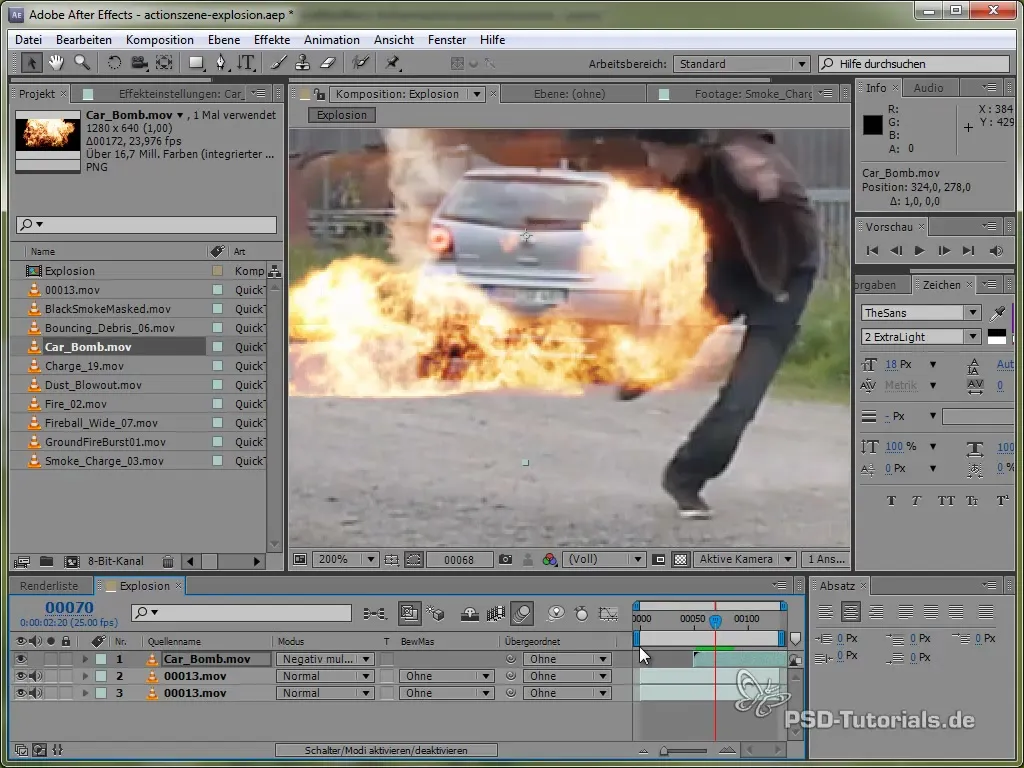Step to next frame in Vorschau panel
Image resolution: width=1024 pixels, height=768 pixels.
(x=944, y=251)
